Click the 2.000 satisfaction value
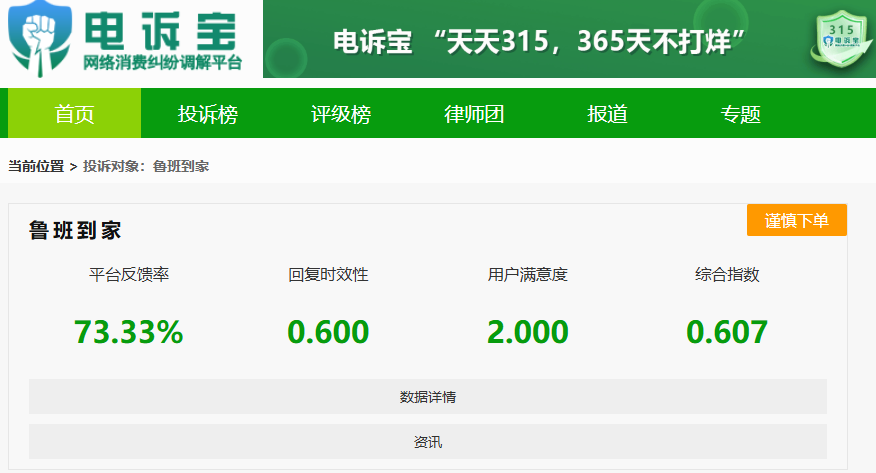876x473 pixels. tap(527, 332)
